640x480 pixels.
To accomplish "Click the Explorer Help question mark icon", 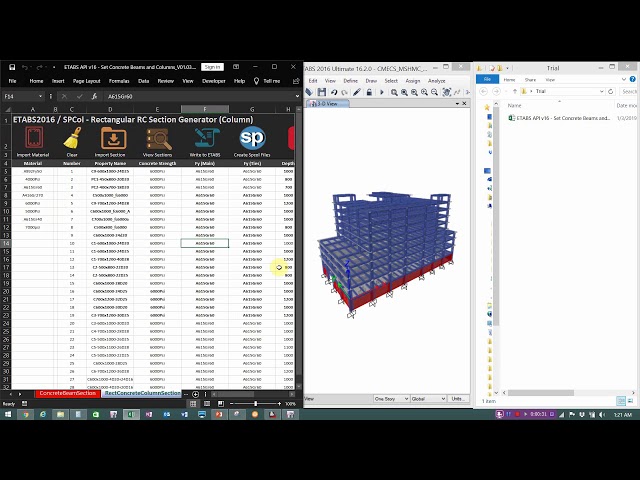I will point(633,79).
